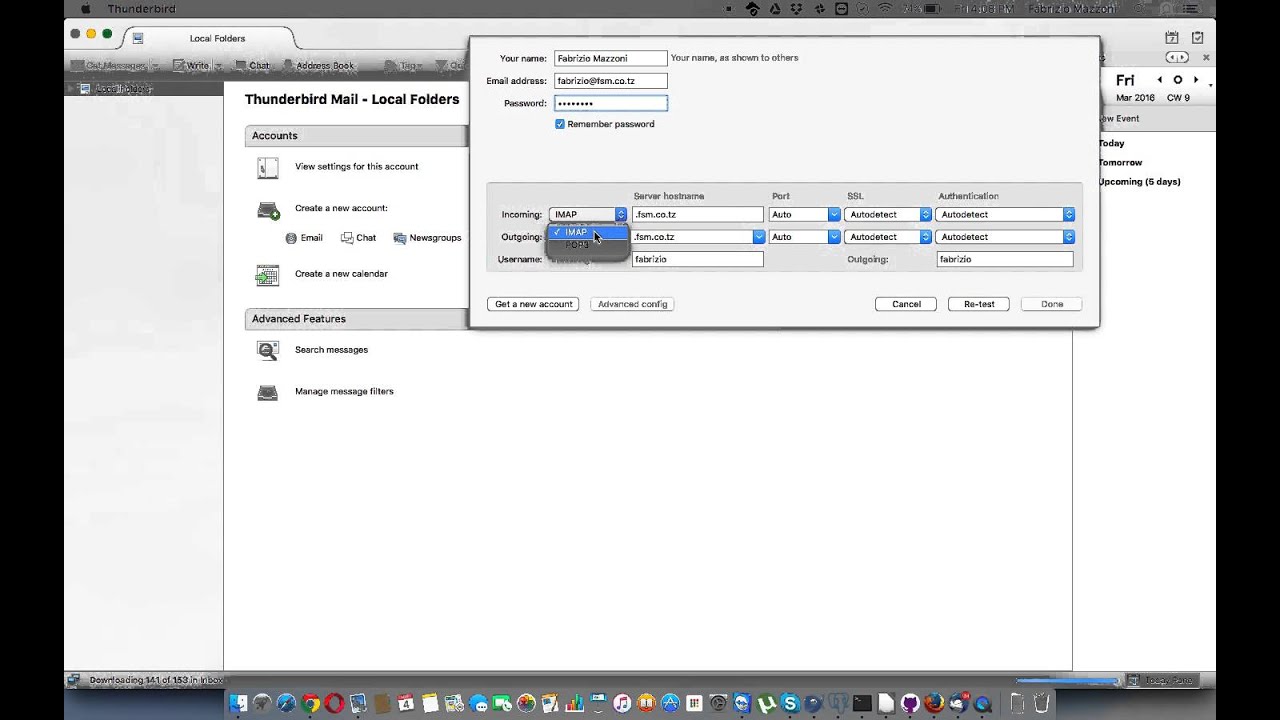Image resolution: width=1280 pixels, height=720 pixels.
Task: Open Finder from the dock
Action: [x=238, y=703]
